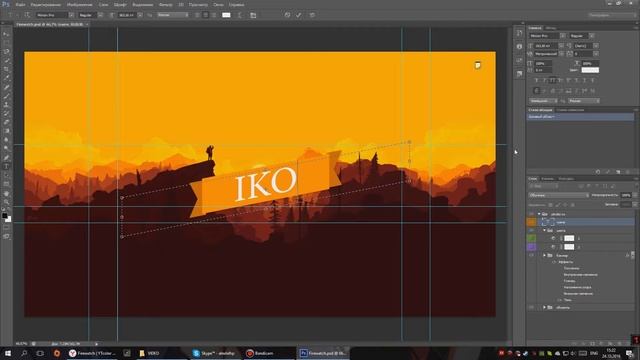Toggle lock transparent pixels in Layers

[x=550, y=205]
